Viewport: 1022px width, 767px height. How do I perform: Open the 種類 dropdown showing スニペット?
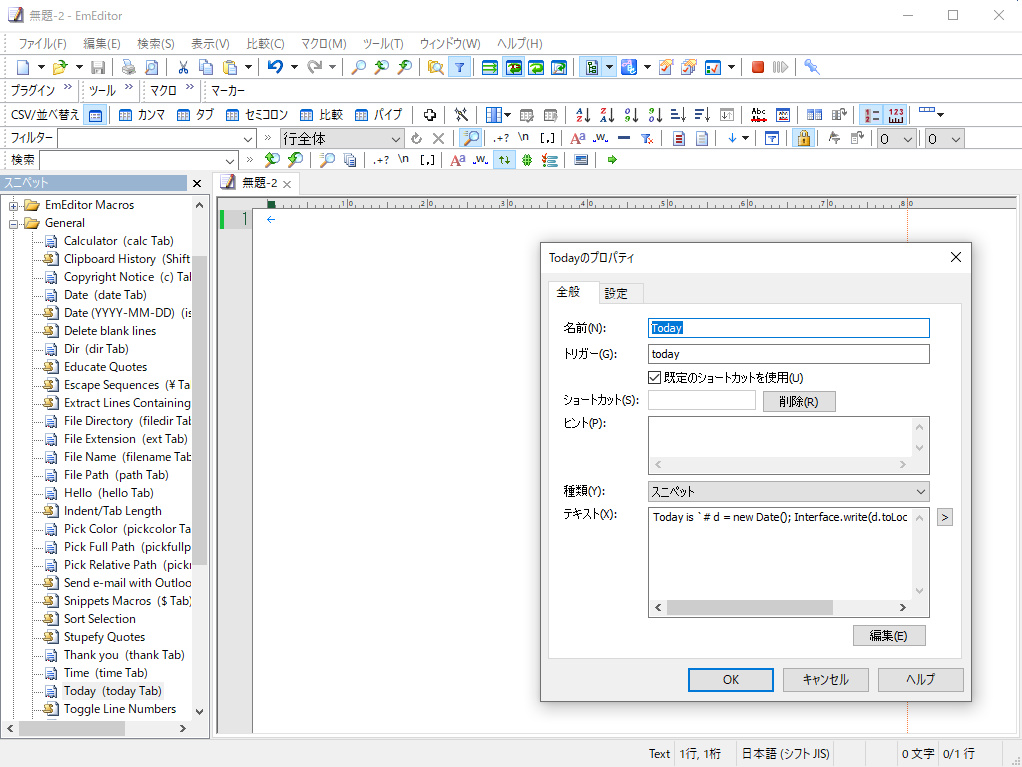pyautogui.click(x=788, y=492)
